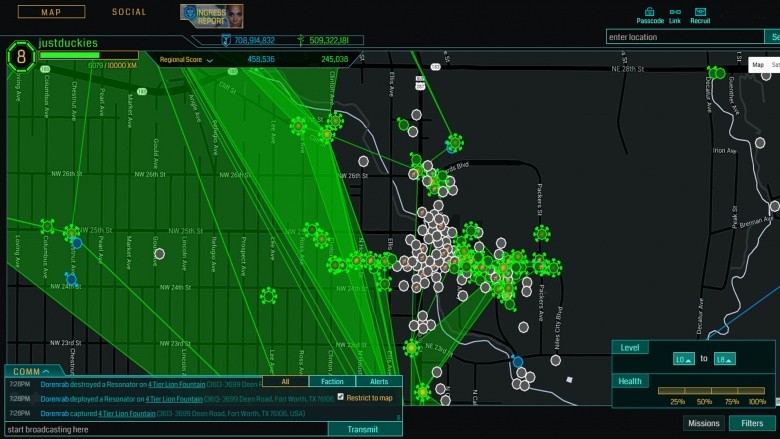Open the Missions button
780x439 pixels.
pos(703,423)
